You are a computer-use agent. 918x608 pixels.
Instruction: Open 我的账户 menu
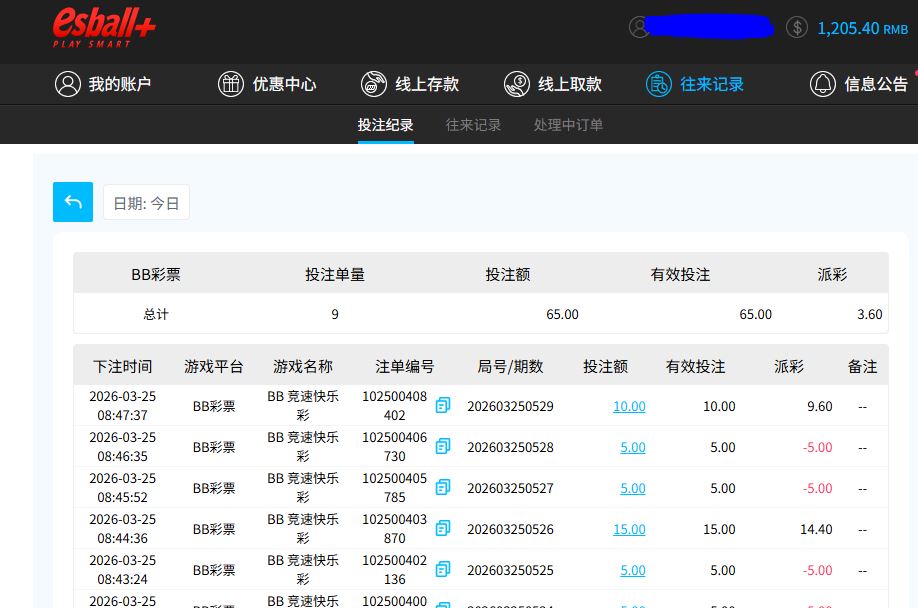pos(103,84)
